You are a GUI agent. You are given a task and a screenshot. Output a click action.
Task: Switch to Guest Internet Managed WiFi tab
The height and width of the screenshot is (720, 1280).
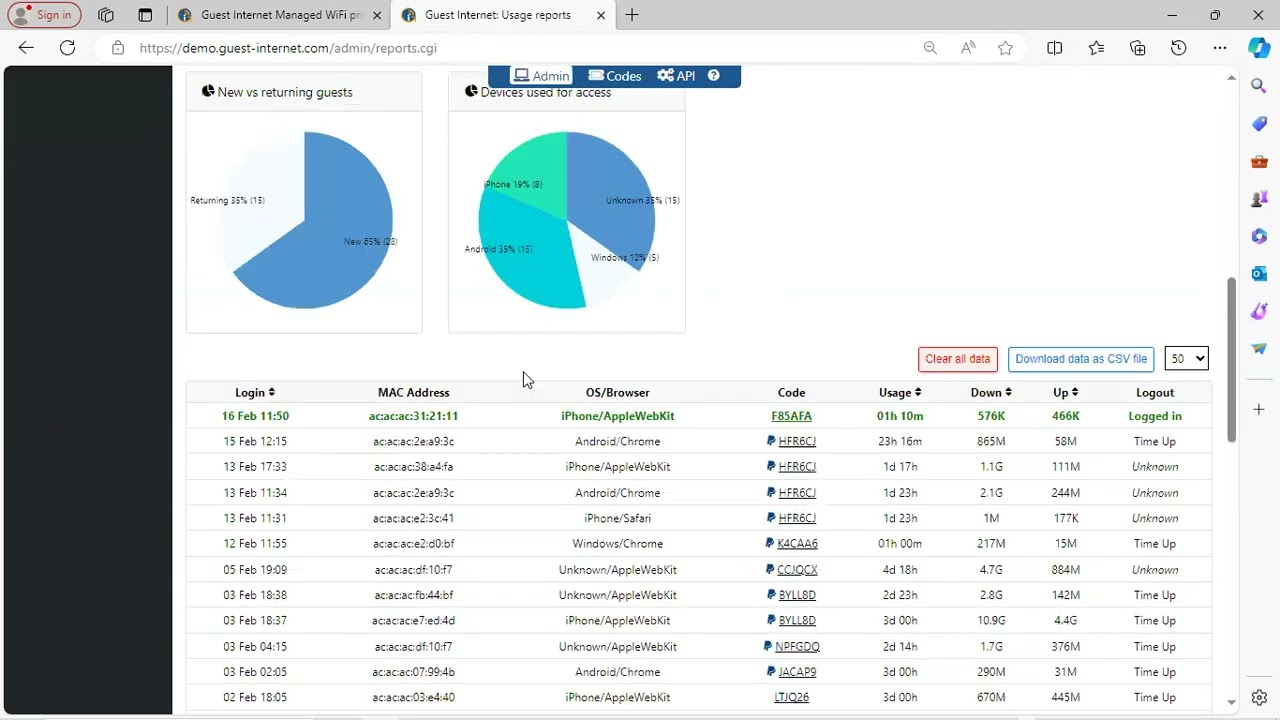pyautogui.click(x=280, y=15)
